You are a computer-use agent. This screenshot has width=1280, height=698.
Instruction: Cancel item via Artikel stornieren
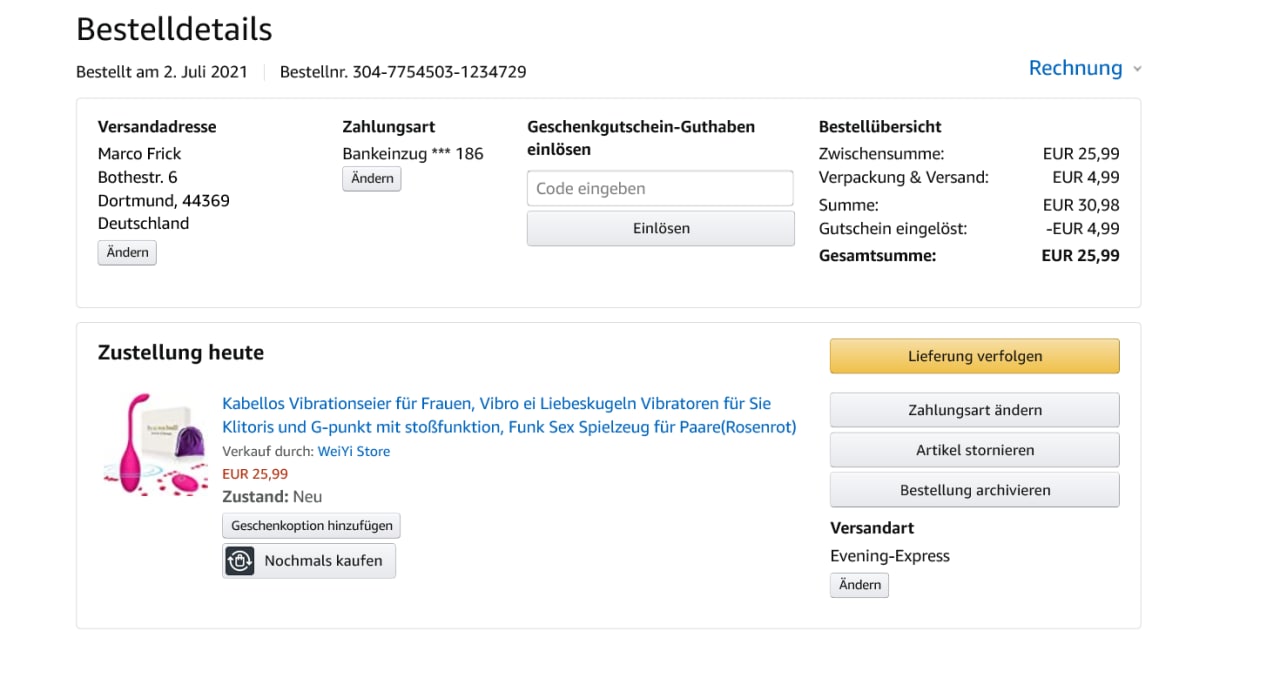(974, 450)
